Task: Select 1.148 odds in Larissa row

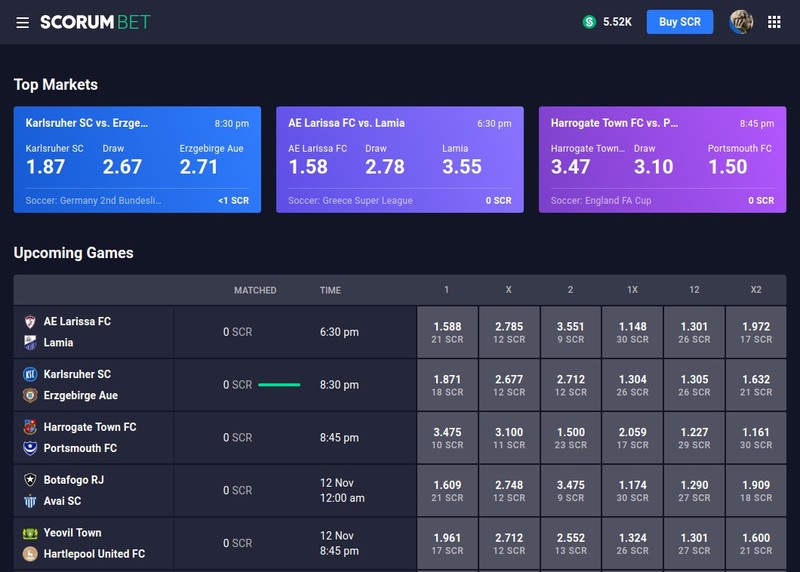Action: point(633,332)
